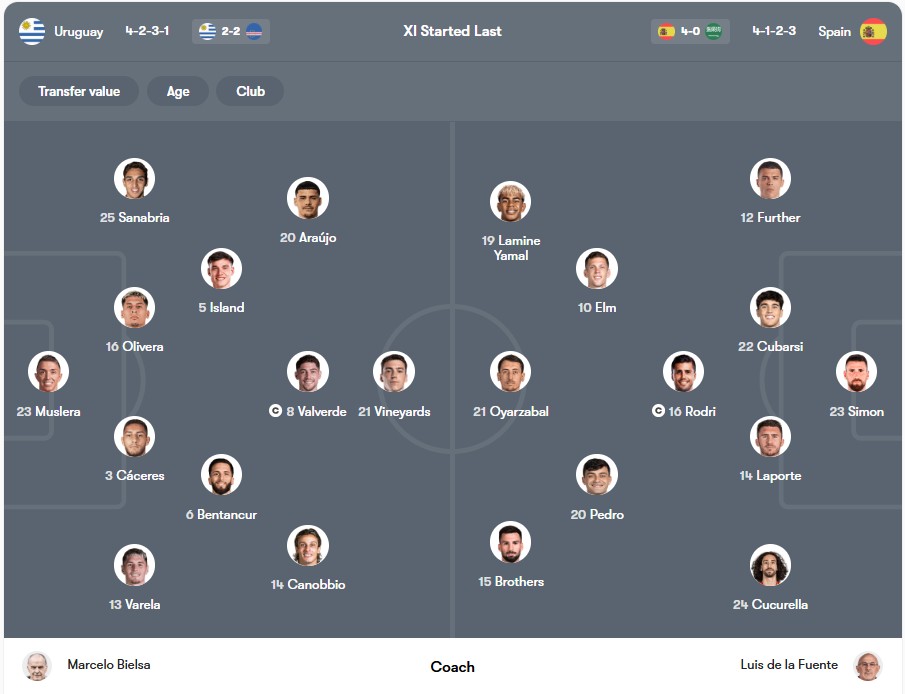This screenshot has width=905, height=694.
Task: Select goalkeeper Simon's photo
Action: (x=857, y=372)
